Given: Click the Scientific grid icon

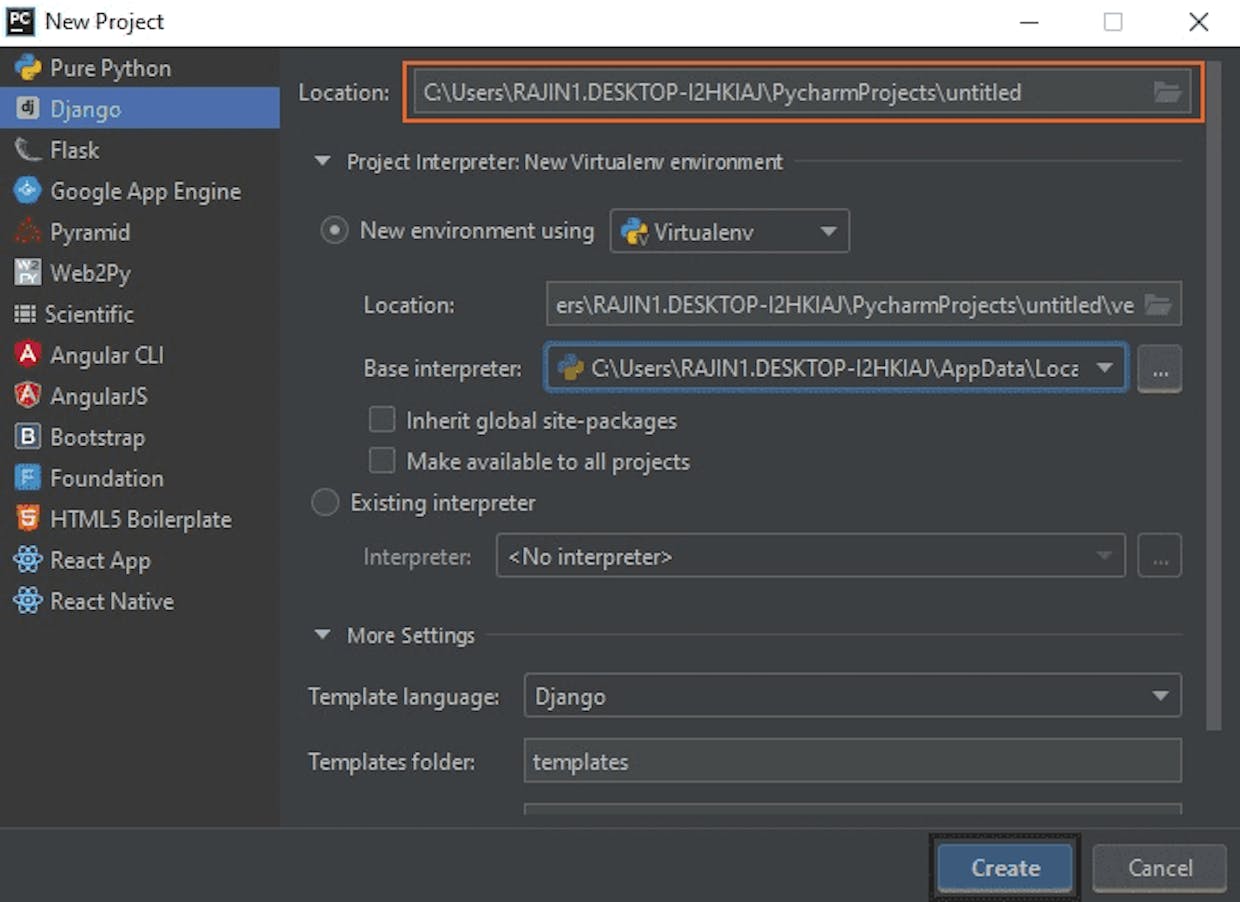Looking at the screenshot, I should (24, 314).
